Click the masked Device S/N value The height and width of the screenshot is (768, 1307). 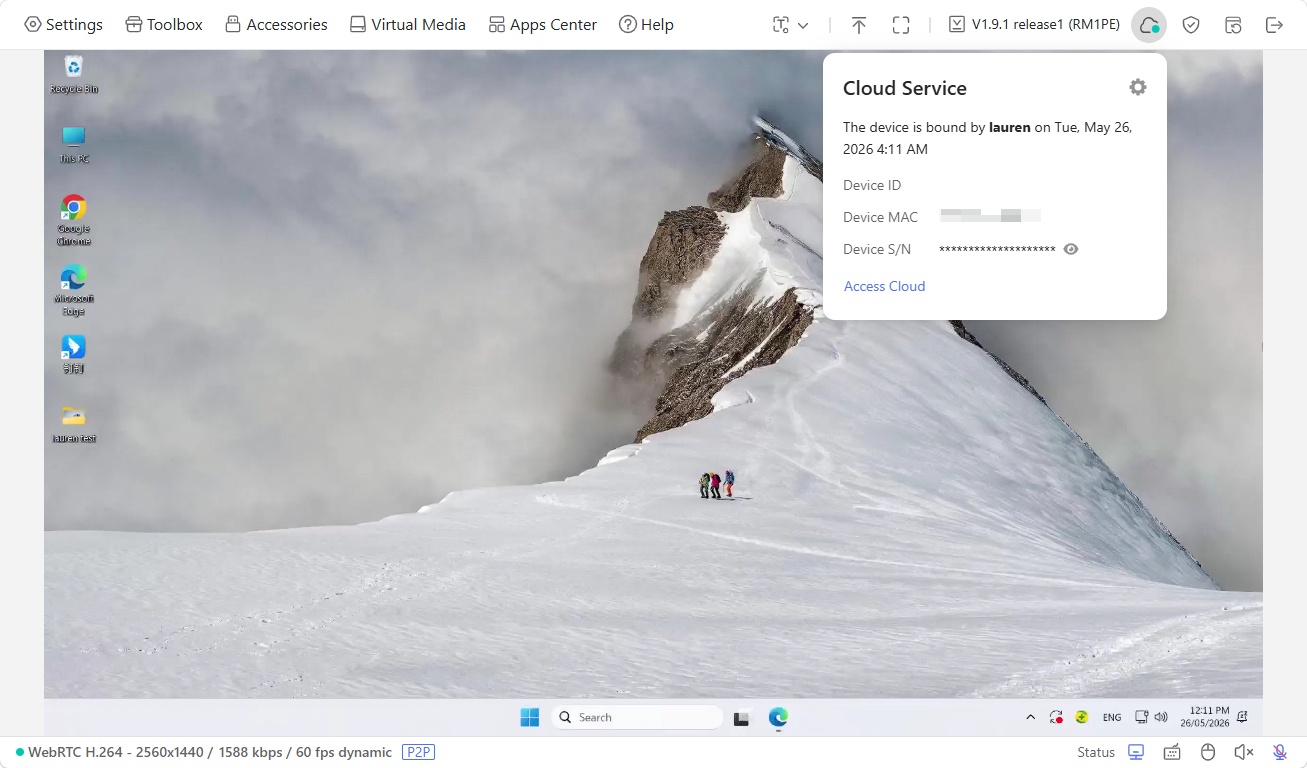tap(997, 249)
